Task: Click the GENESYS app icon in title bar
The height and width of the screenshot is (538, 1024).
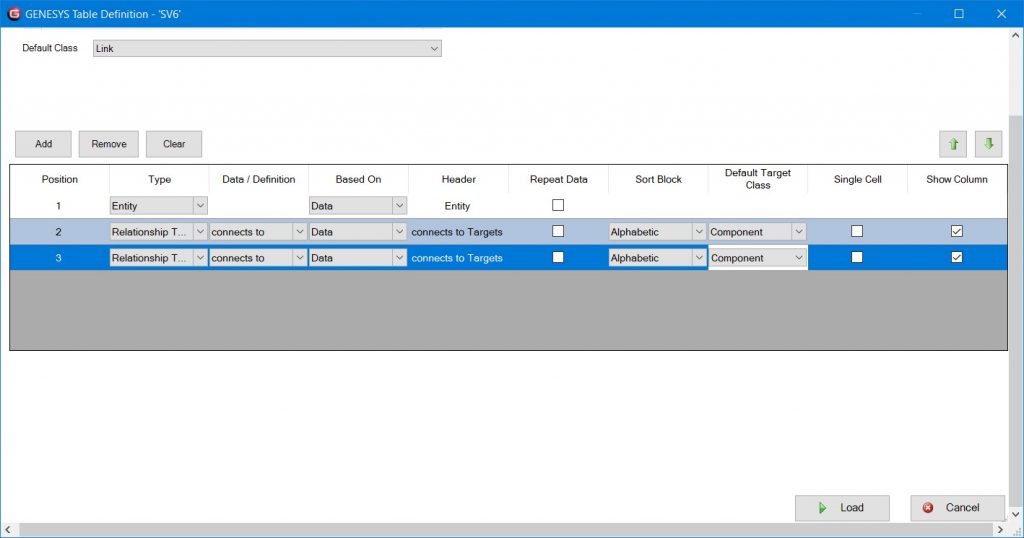Action: pyautogui.click(x=14, y=14)
